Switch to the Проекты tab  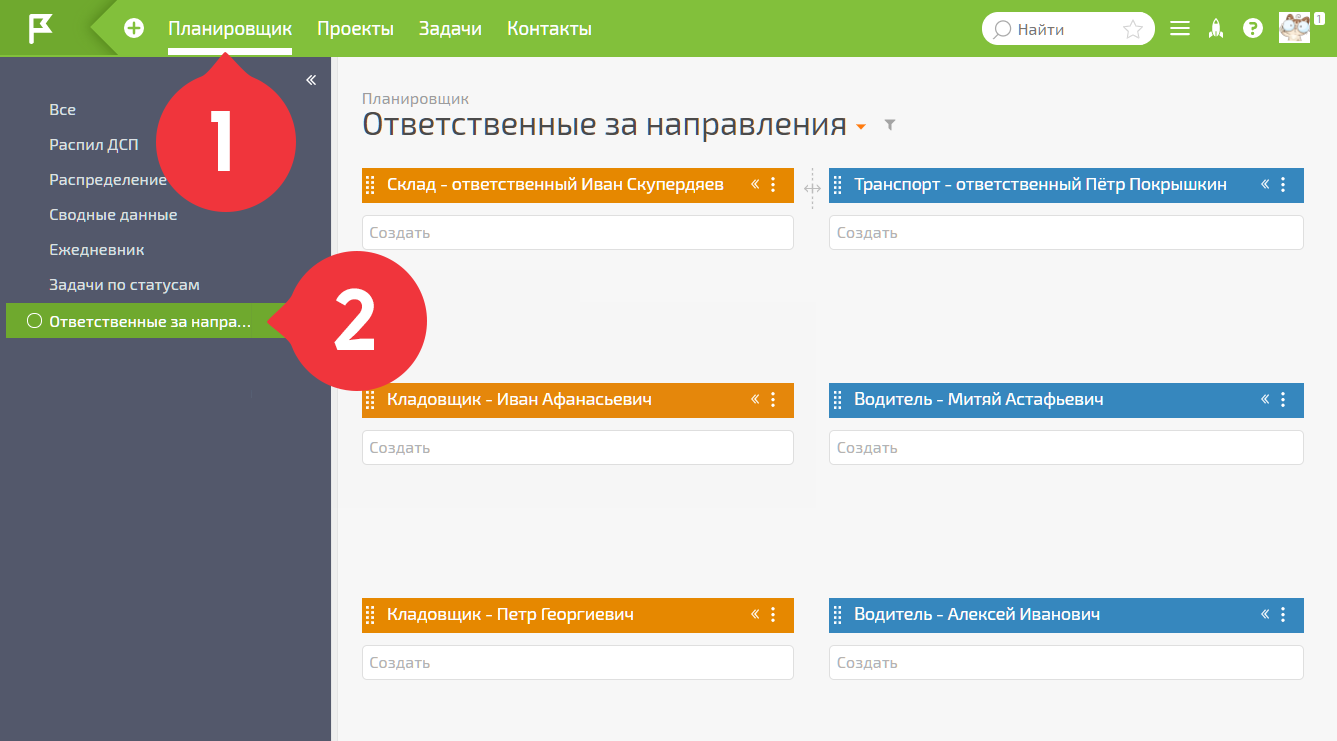355,29
